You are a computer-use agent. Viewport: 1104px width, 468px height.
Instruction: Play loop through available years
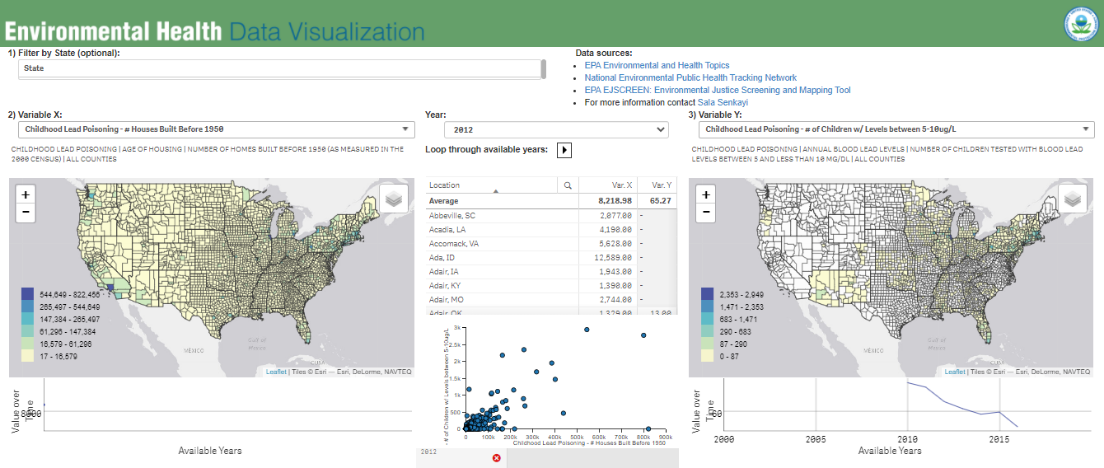click(564, 150)
